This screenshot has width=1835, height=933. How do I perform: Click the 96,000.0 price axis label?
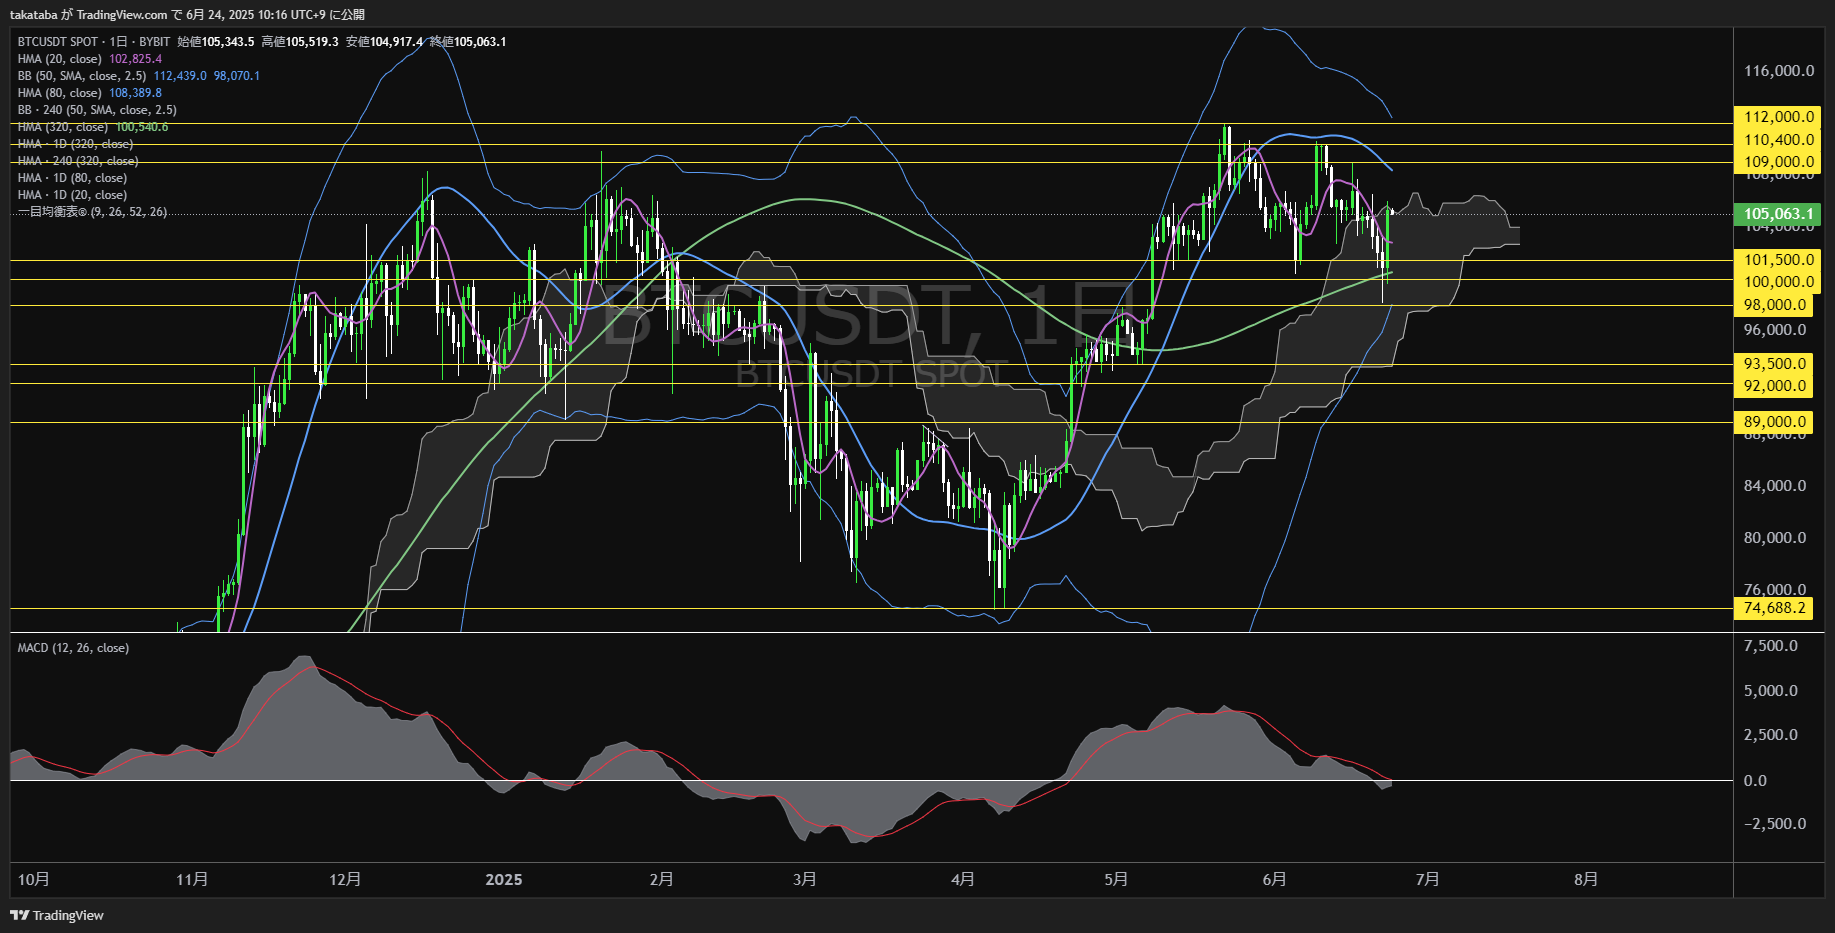pyautogui.click(x=1775, y=330)
